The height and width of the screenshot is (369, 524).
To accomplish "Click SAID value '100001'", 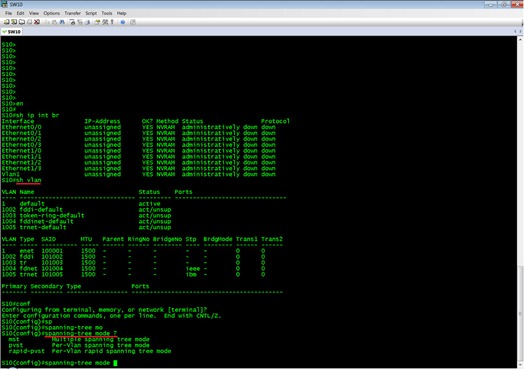I will [x=52, y=251].
